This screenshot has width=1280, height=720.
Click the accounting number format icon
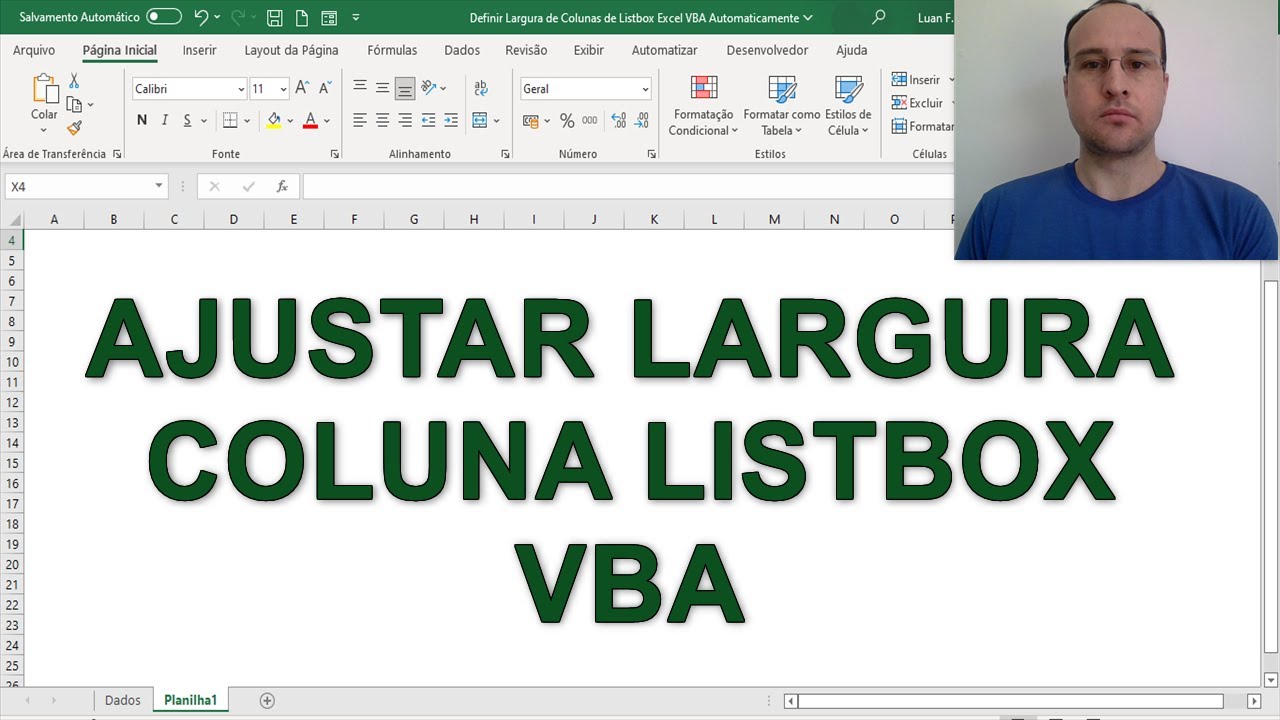click(x=531, y=120)
